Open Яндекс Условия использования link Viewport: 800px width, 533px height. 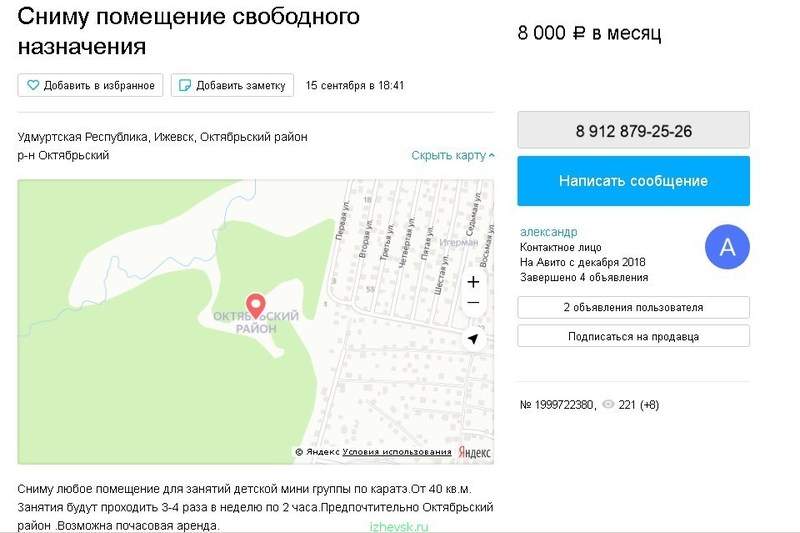pos(397,452)
